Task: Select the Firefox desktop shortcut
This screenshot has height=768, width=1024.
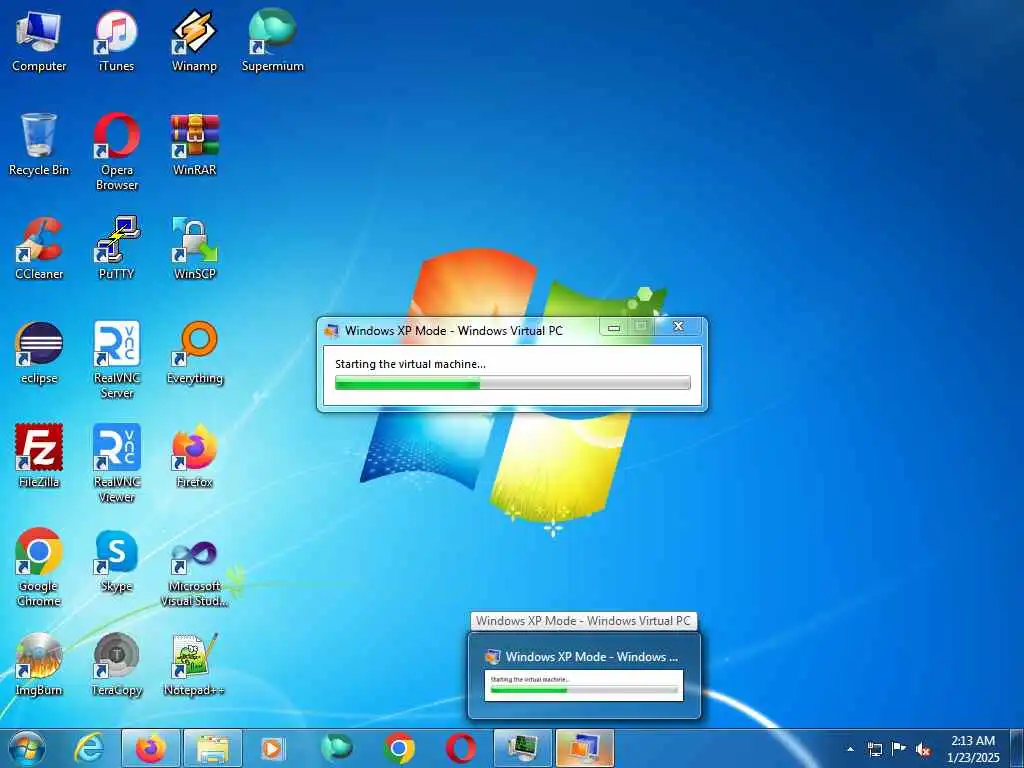Action: [194, 456]
